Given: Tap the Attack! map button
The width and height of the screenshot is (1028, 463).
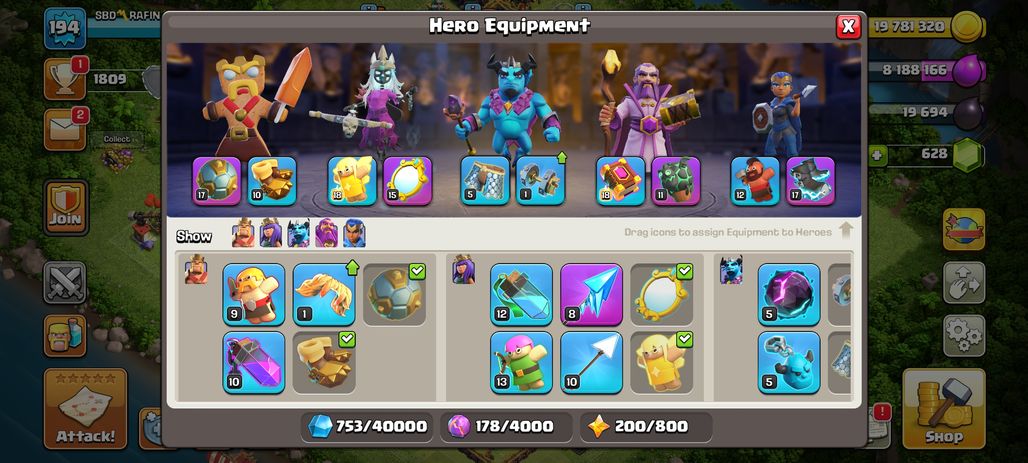Looking at the screenshot, I should (x=85, y=409).
